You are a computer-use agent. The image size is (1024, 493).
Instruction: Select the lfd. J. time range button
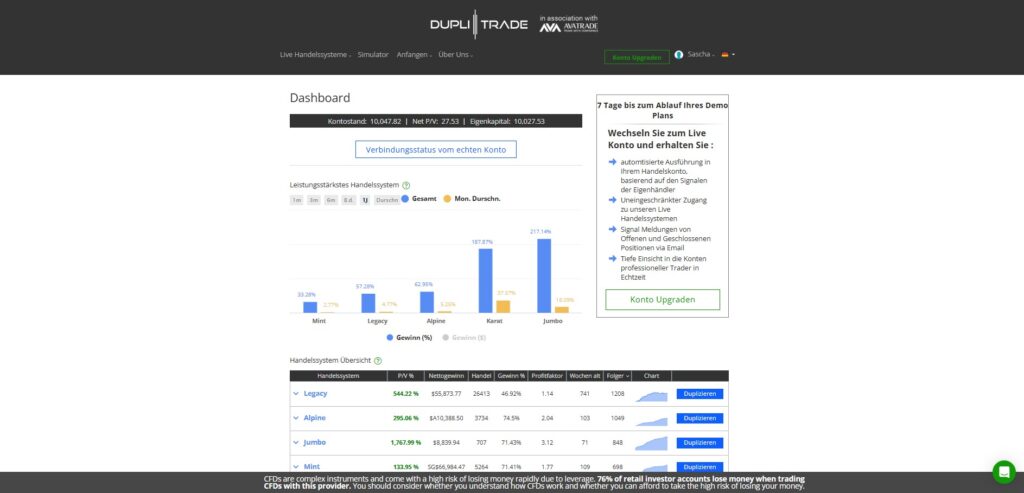pos(349,200)
